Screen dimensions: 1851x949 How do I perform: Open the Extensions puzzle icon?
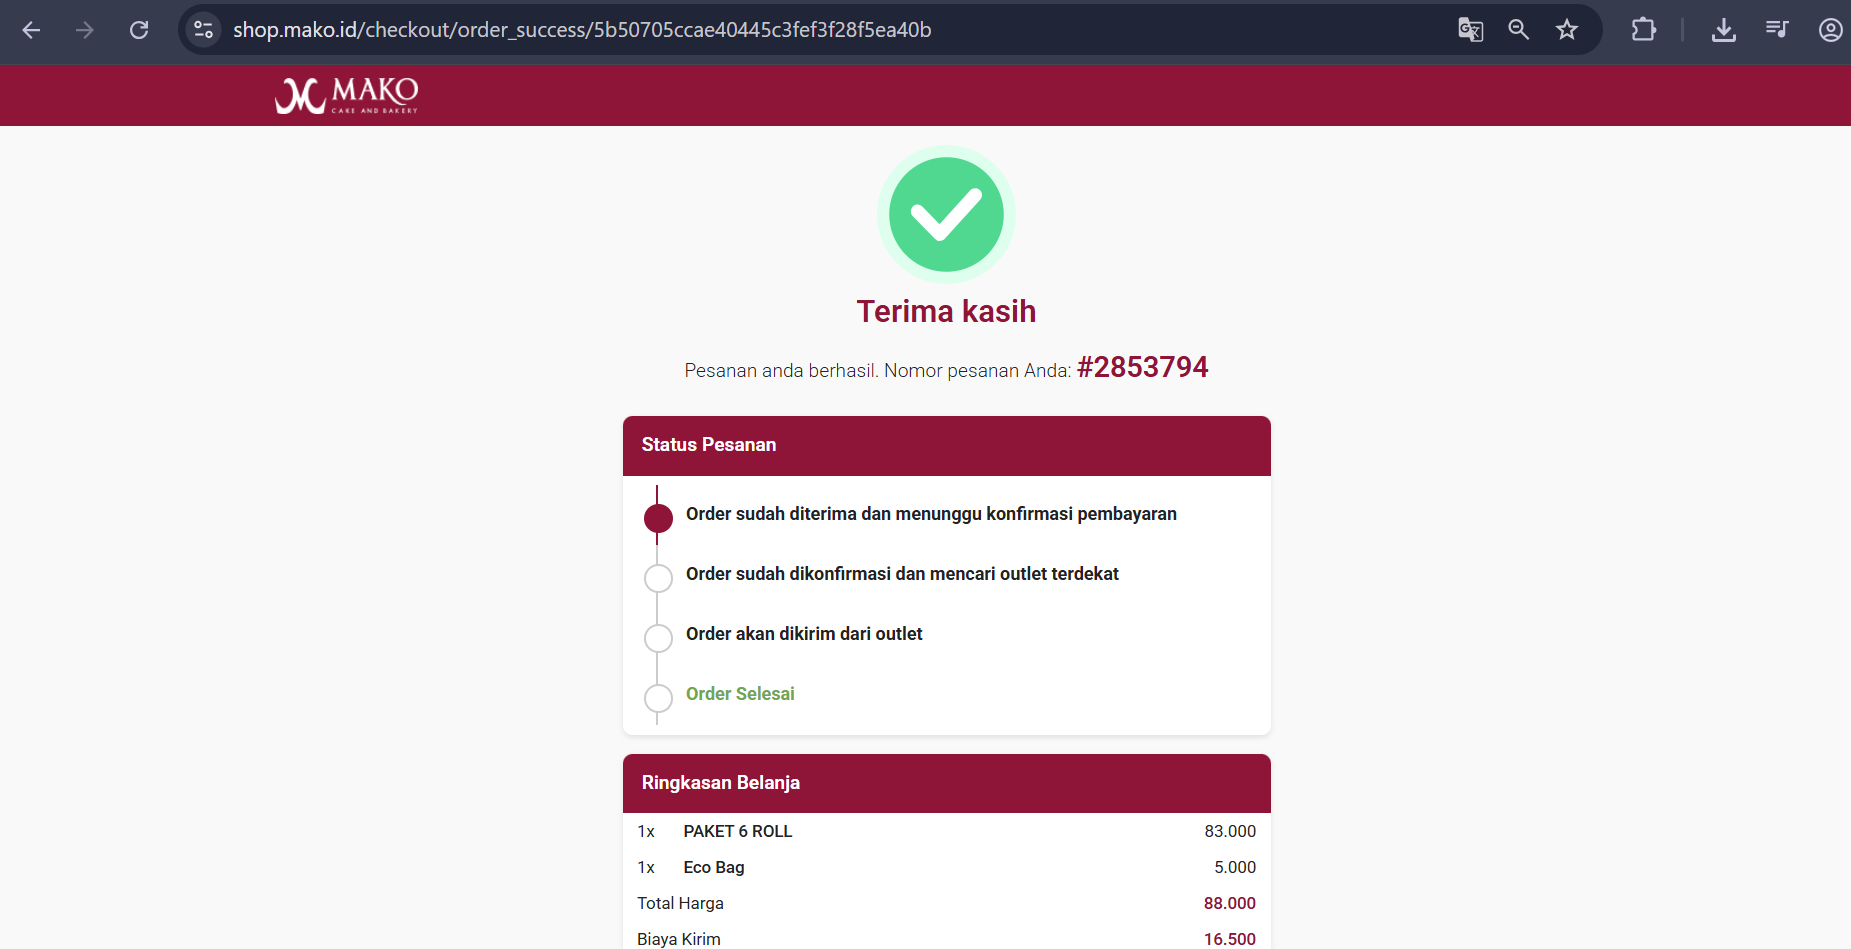(x=1643, y=30)
